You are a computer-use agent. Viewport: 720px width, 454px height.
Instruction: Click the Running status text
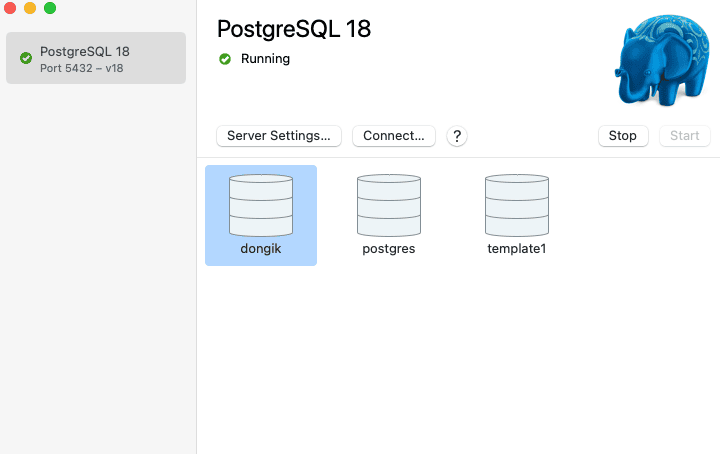(265, 59)
